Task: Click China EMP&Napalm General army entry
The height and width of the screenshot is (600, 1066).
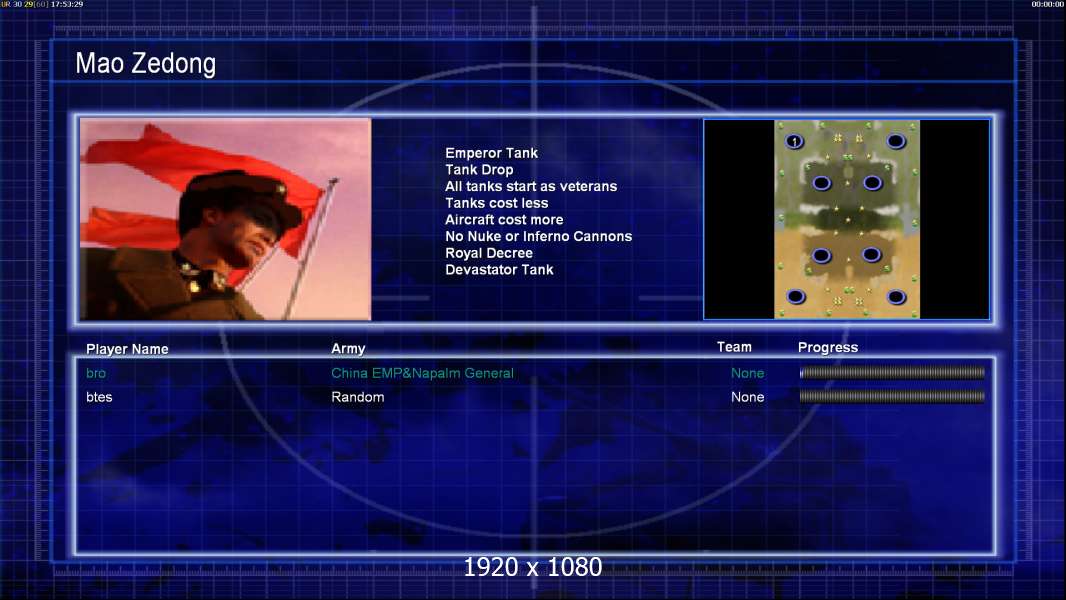Action: (x=422, y=373)
